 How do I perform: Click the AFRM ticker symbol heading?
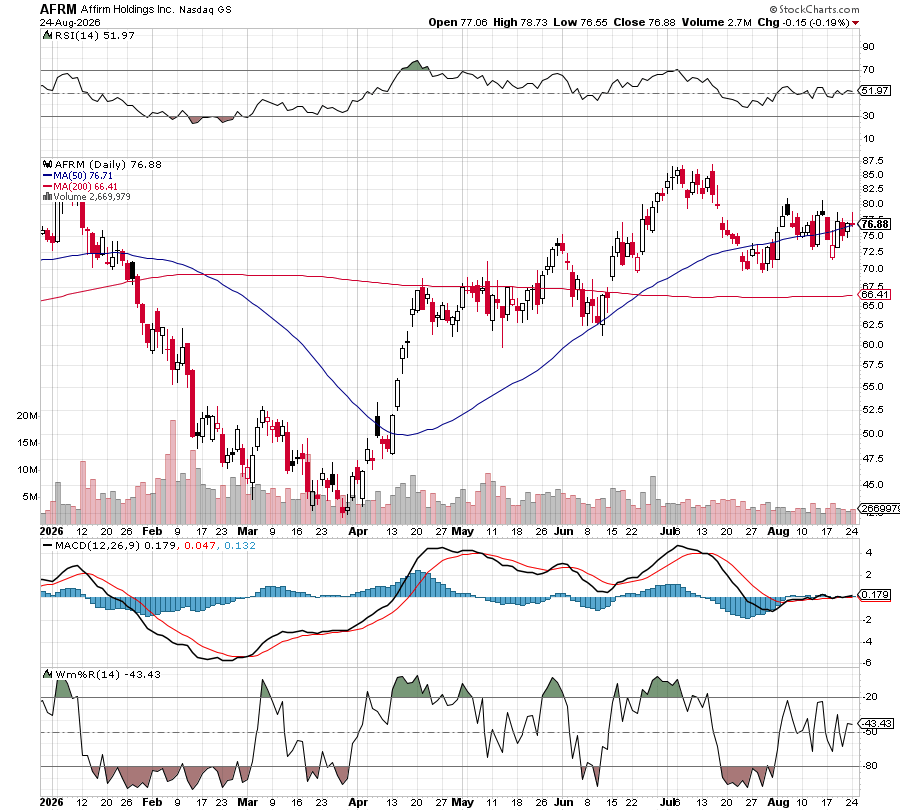[58, 9]
